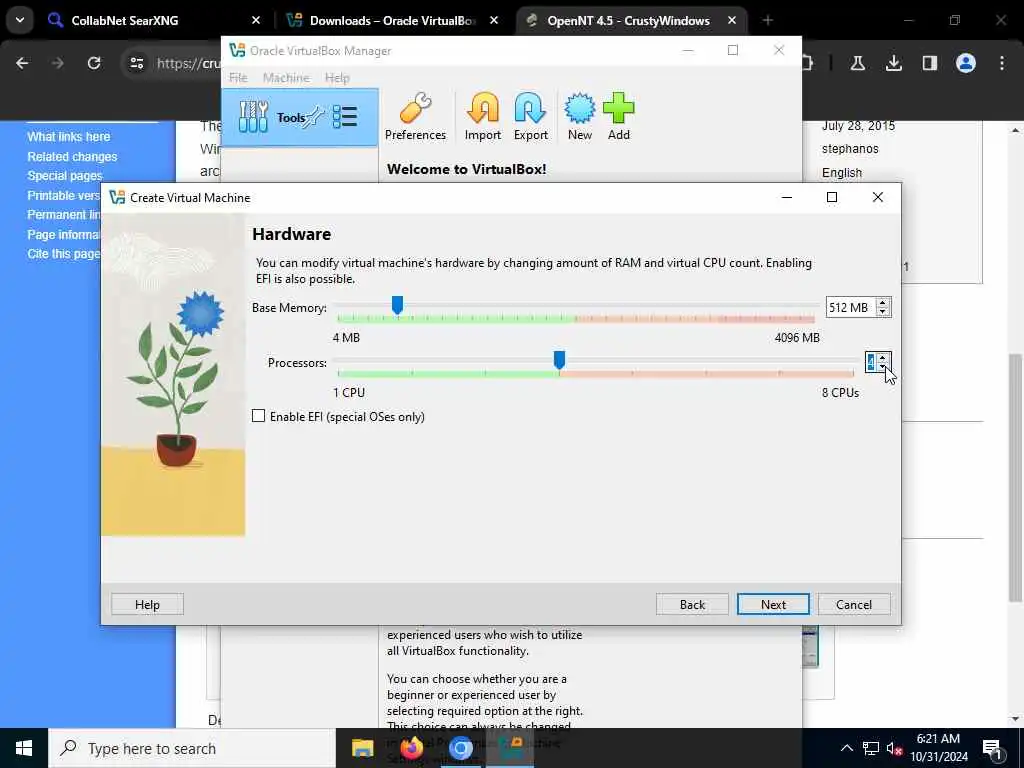Click the Help button in the wizard
Screen dimensions: 1024x768
coord(147,604)
